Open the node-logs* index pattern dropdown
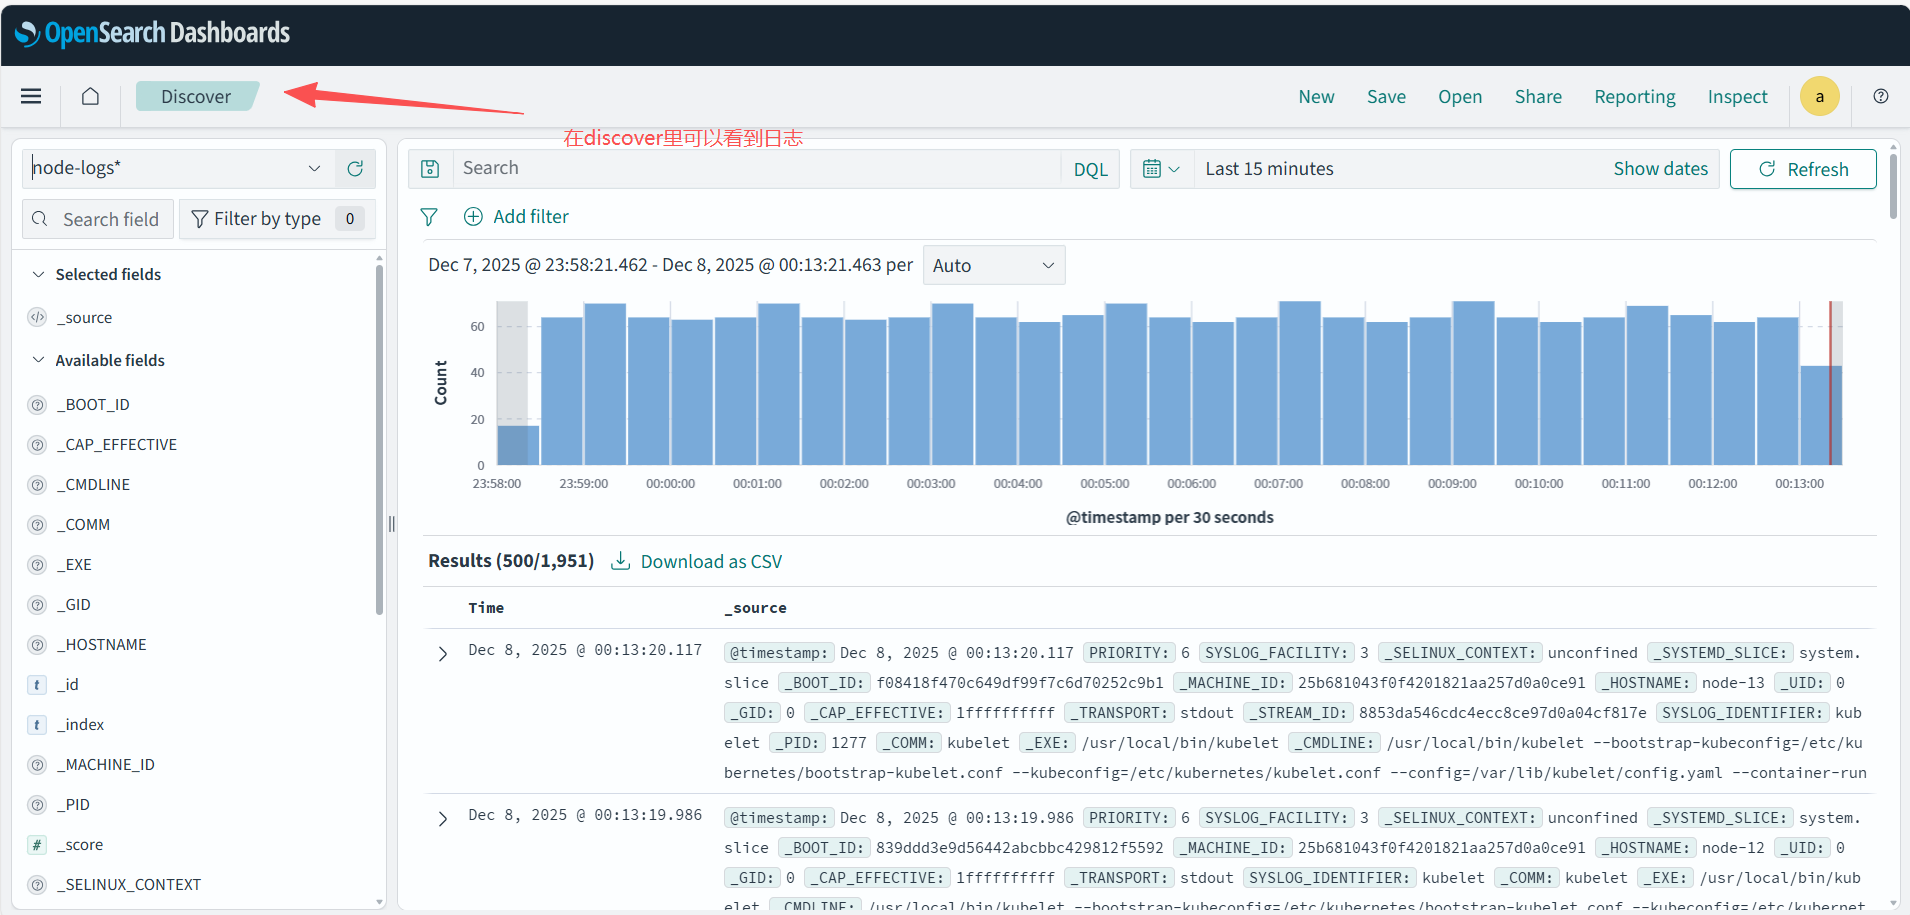 point(179,169)
